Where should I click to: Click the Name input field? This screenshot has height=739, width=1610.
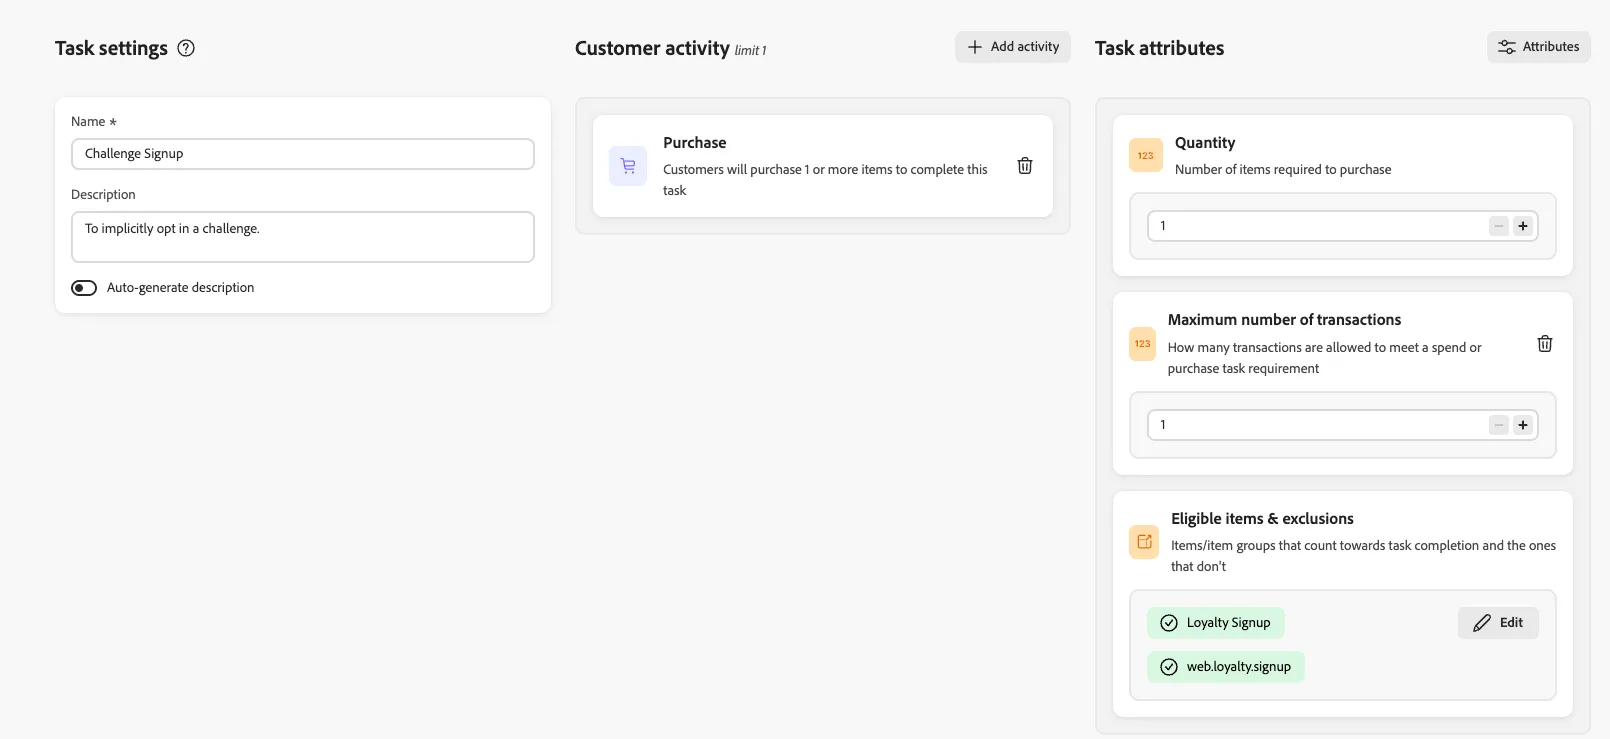[x=303, y=154]
